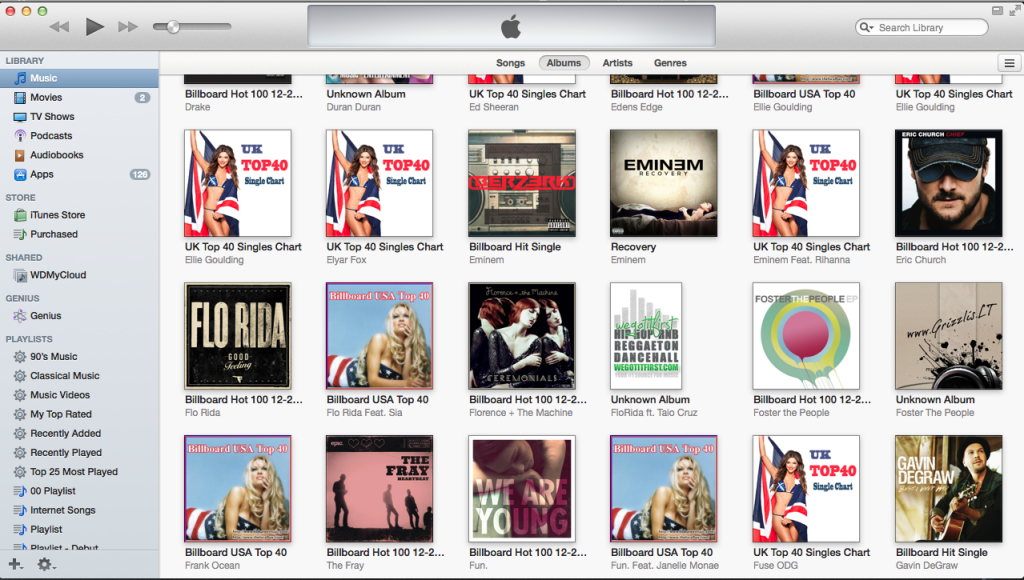Open the Fun. Feat. Janelle Monae album
Viewport: 1024px width, 580px height.
664,489
